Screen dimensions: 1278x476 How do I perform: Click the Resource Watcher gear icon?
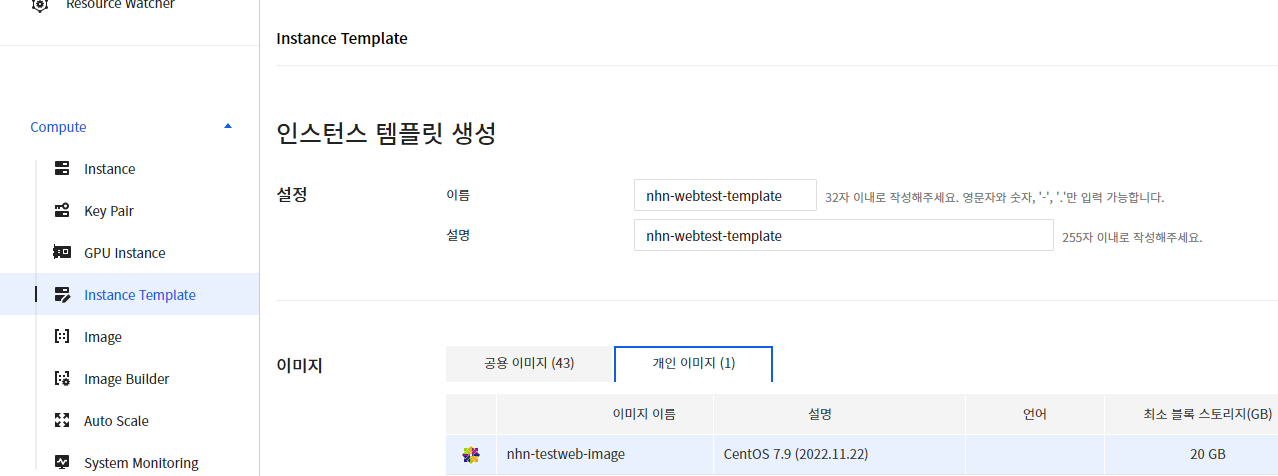point(40,5)
